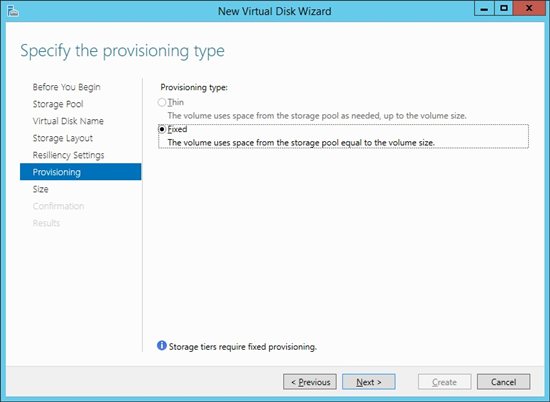Minimize the wizard window

[484, 8]
